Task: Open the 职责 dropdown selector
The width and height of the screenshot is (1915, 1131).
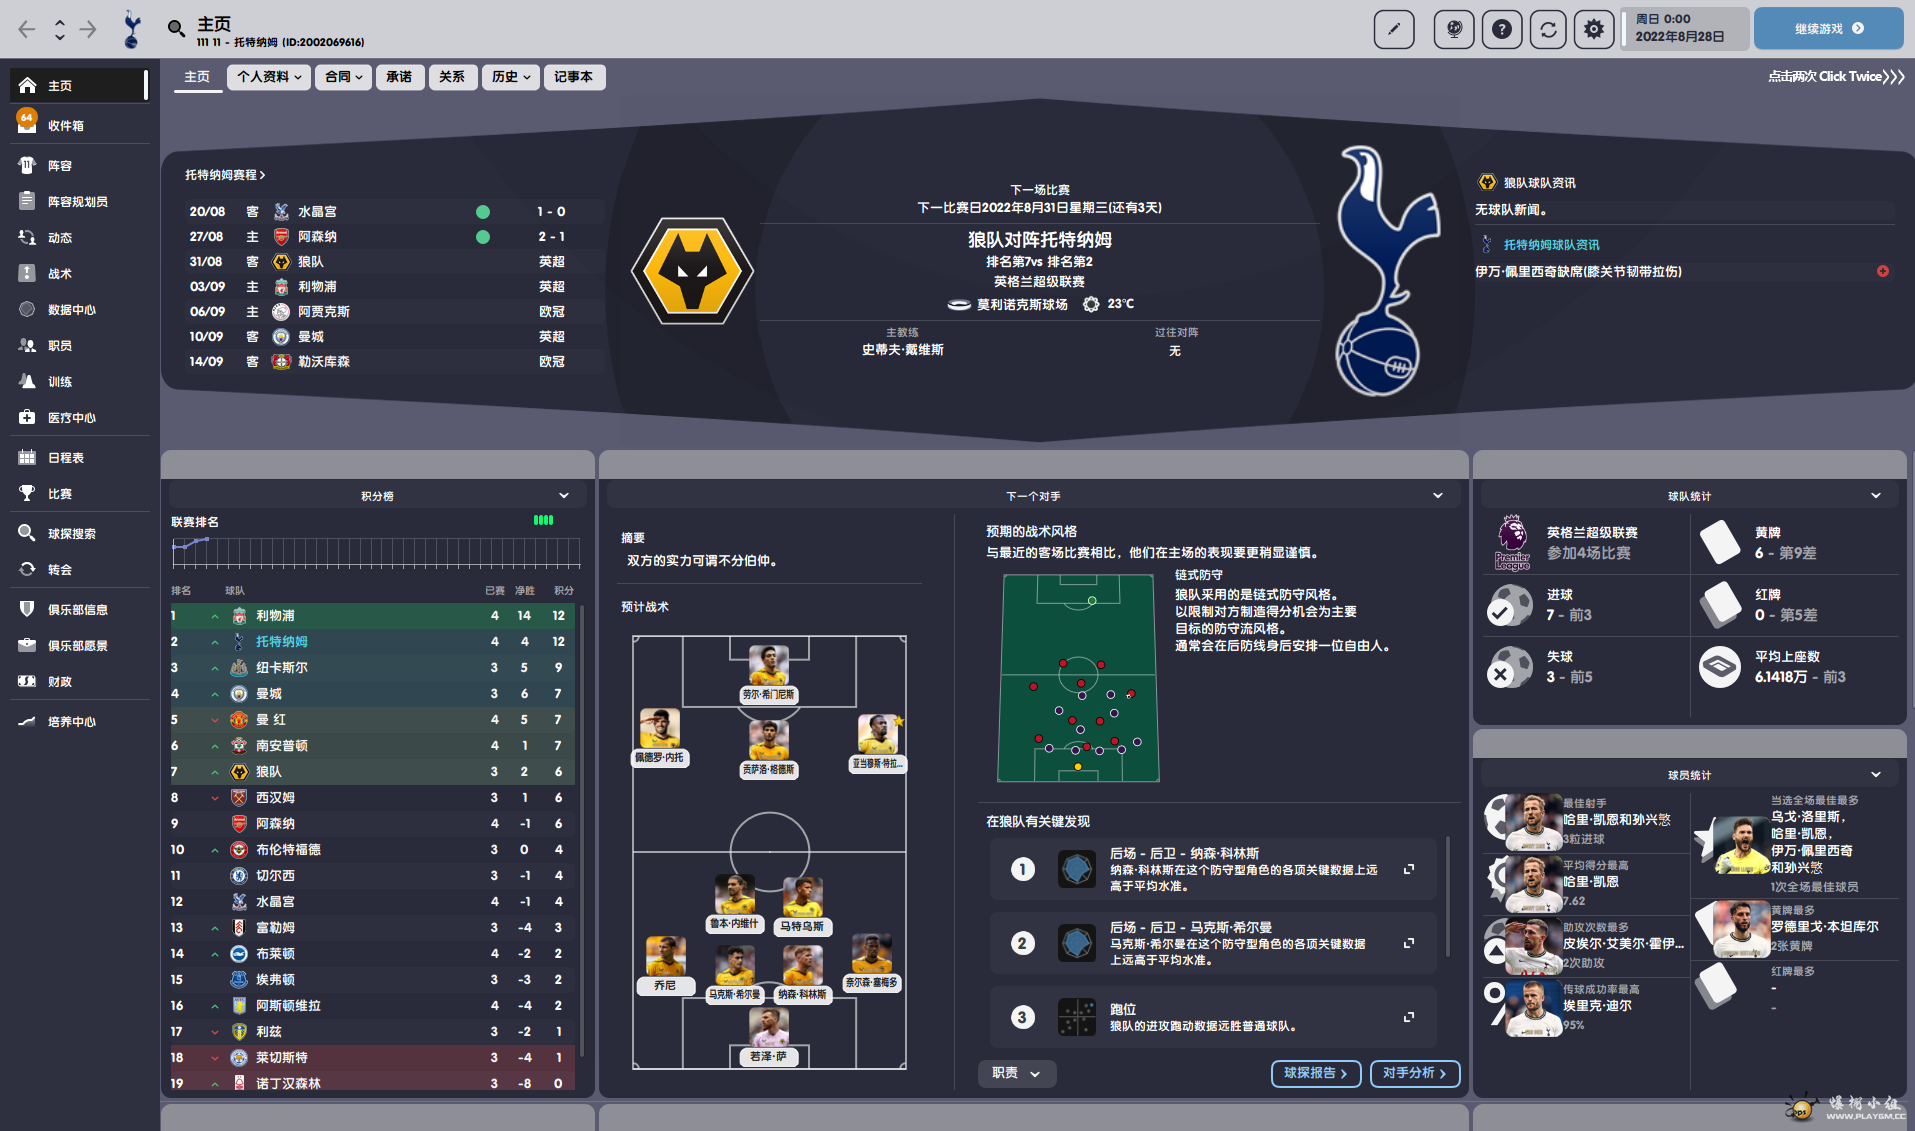Action: pos(1017,1073)
